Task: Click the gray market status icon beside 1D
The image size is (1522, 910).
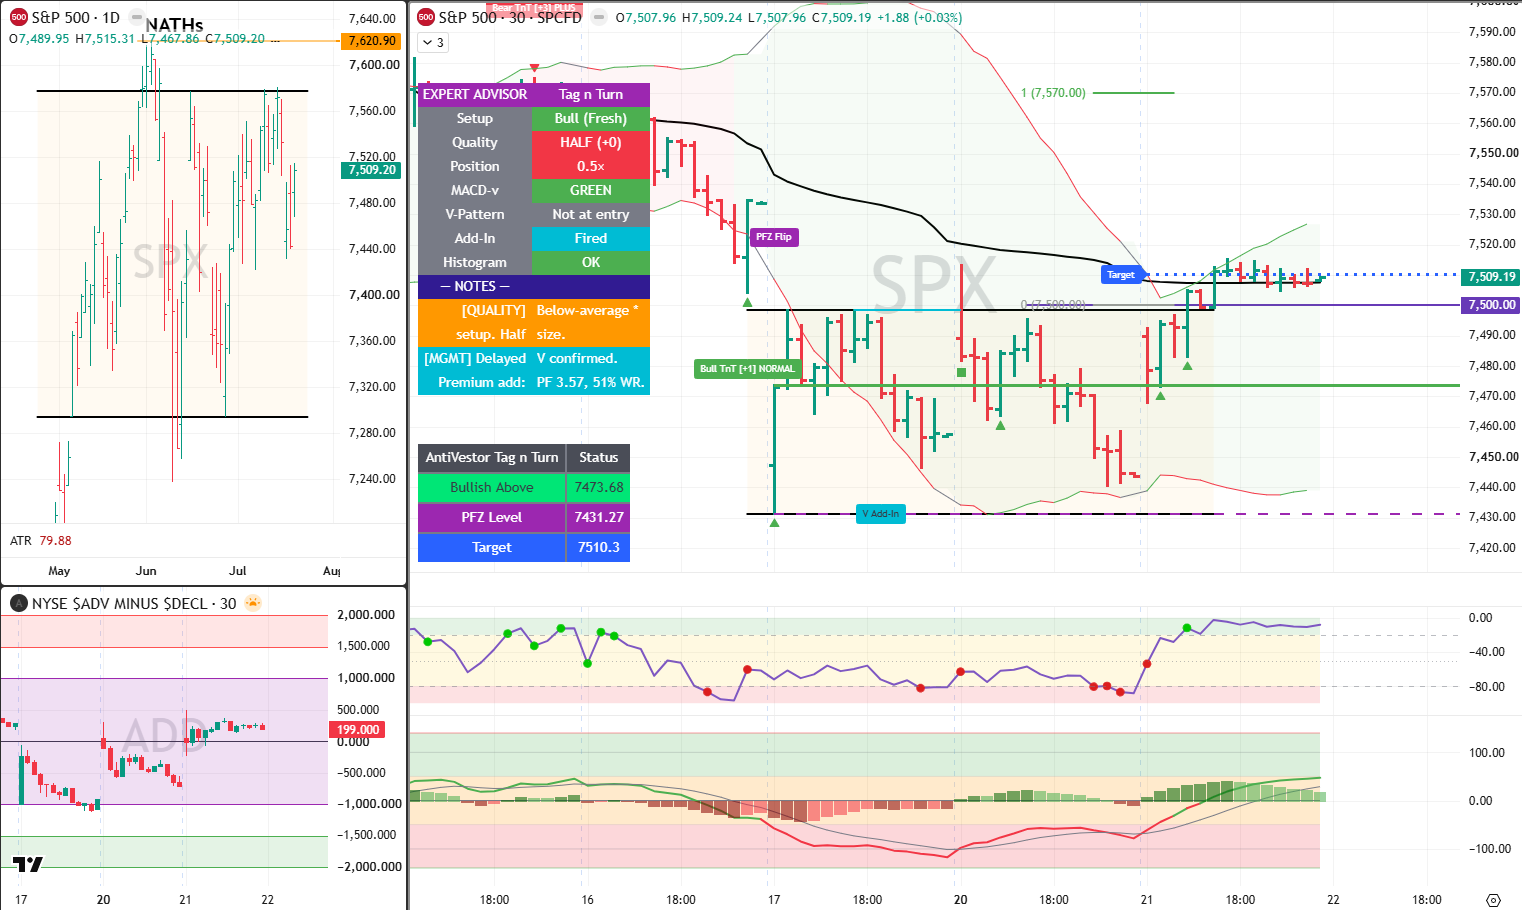Action: [x=137, y=17]
